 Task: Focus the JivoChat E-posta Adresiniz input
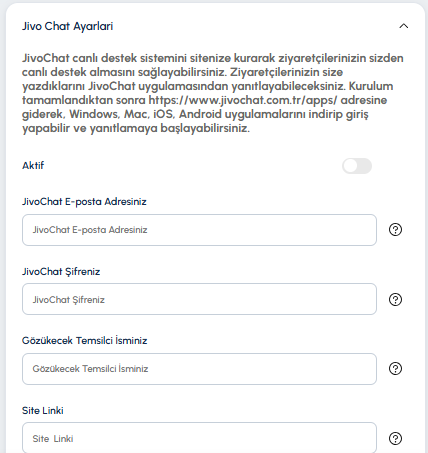[199, 230]
